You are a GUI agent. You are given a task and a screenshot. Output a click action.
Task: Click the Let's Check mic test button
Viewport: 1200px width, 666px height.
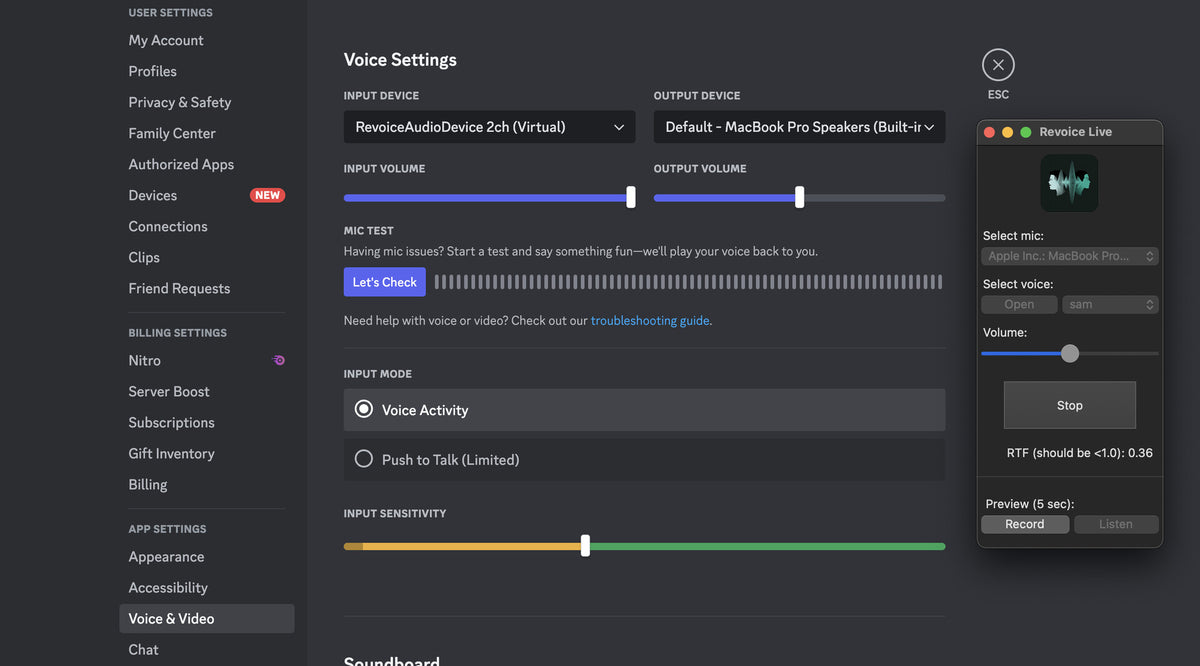tap(385, 282)
